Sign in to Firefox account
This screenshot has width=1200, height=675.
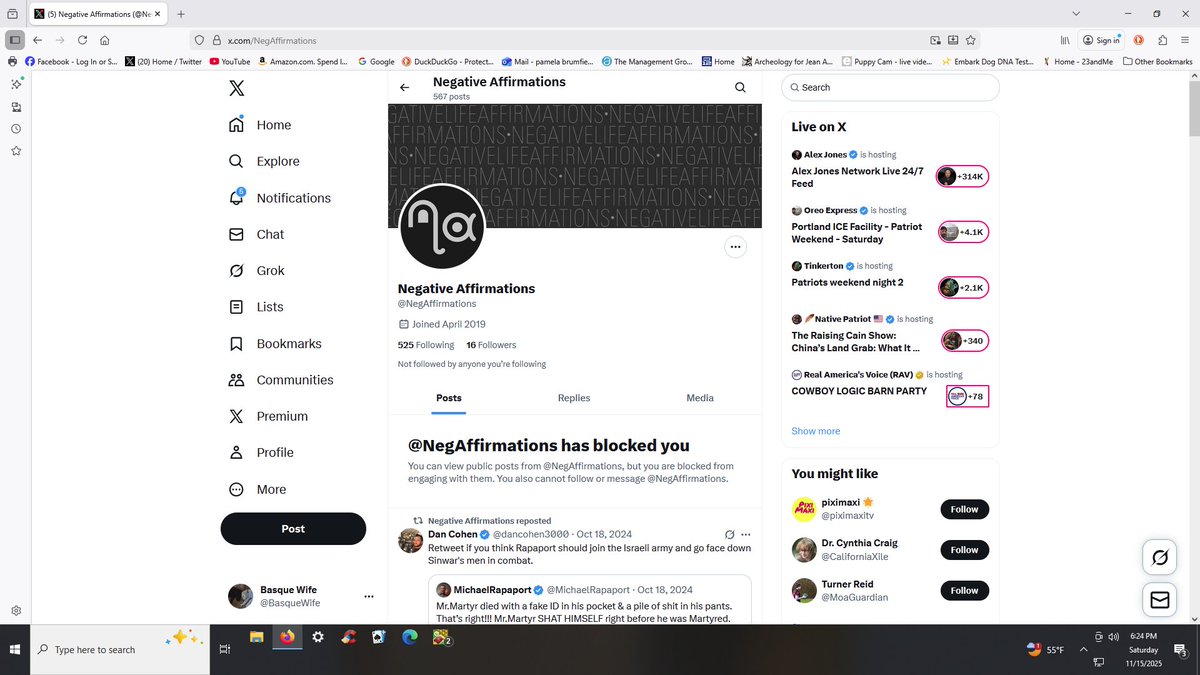point(1101,40)
